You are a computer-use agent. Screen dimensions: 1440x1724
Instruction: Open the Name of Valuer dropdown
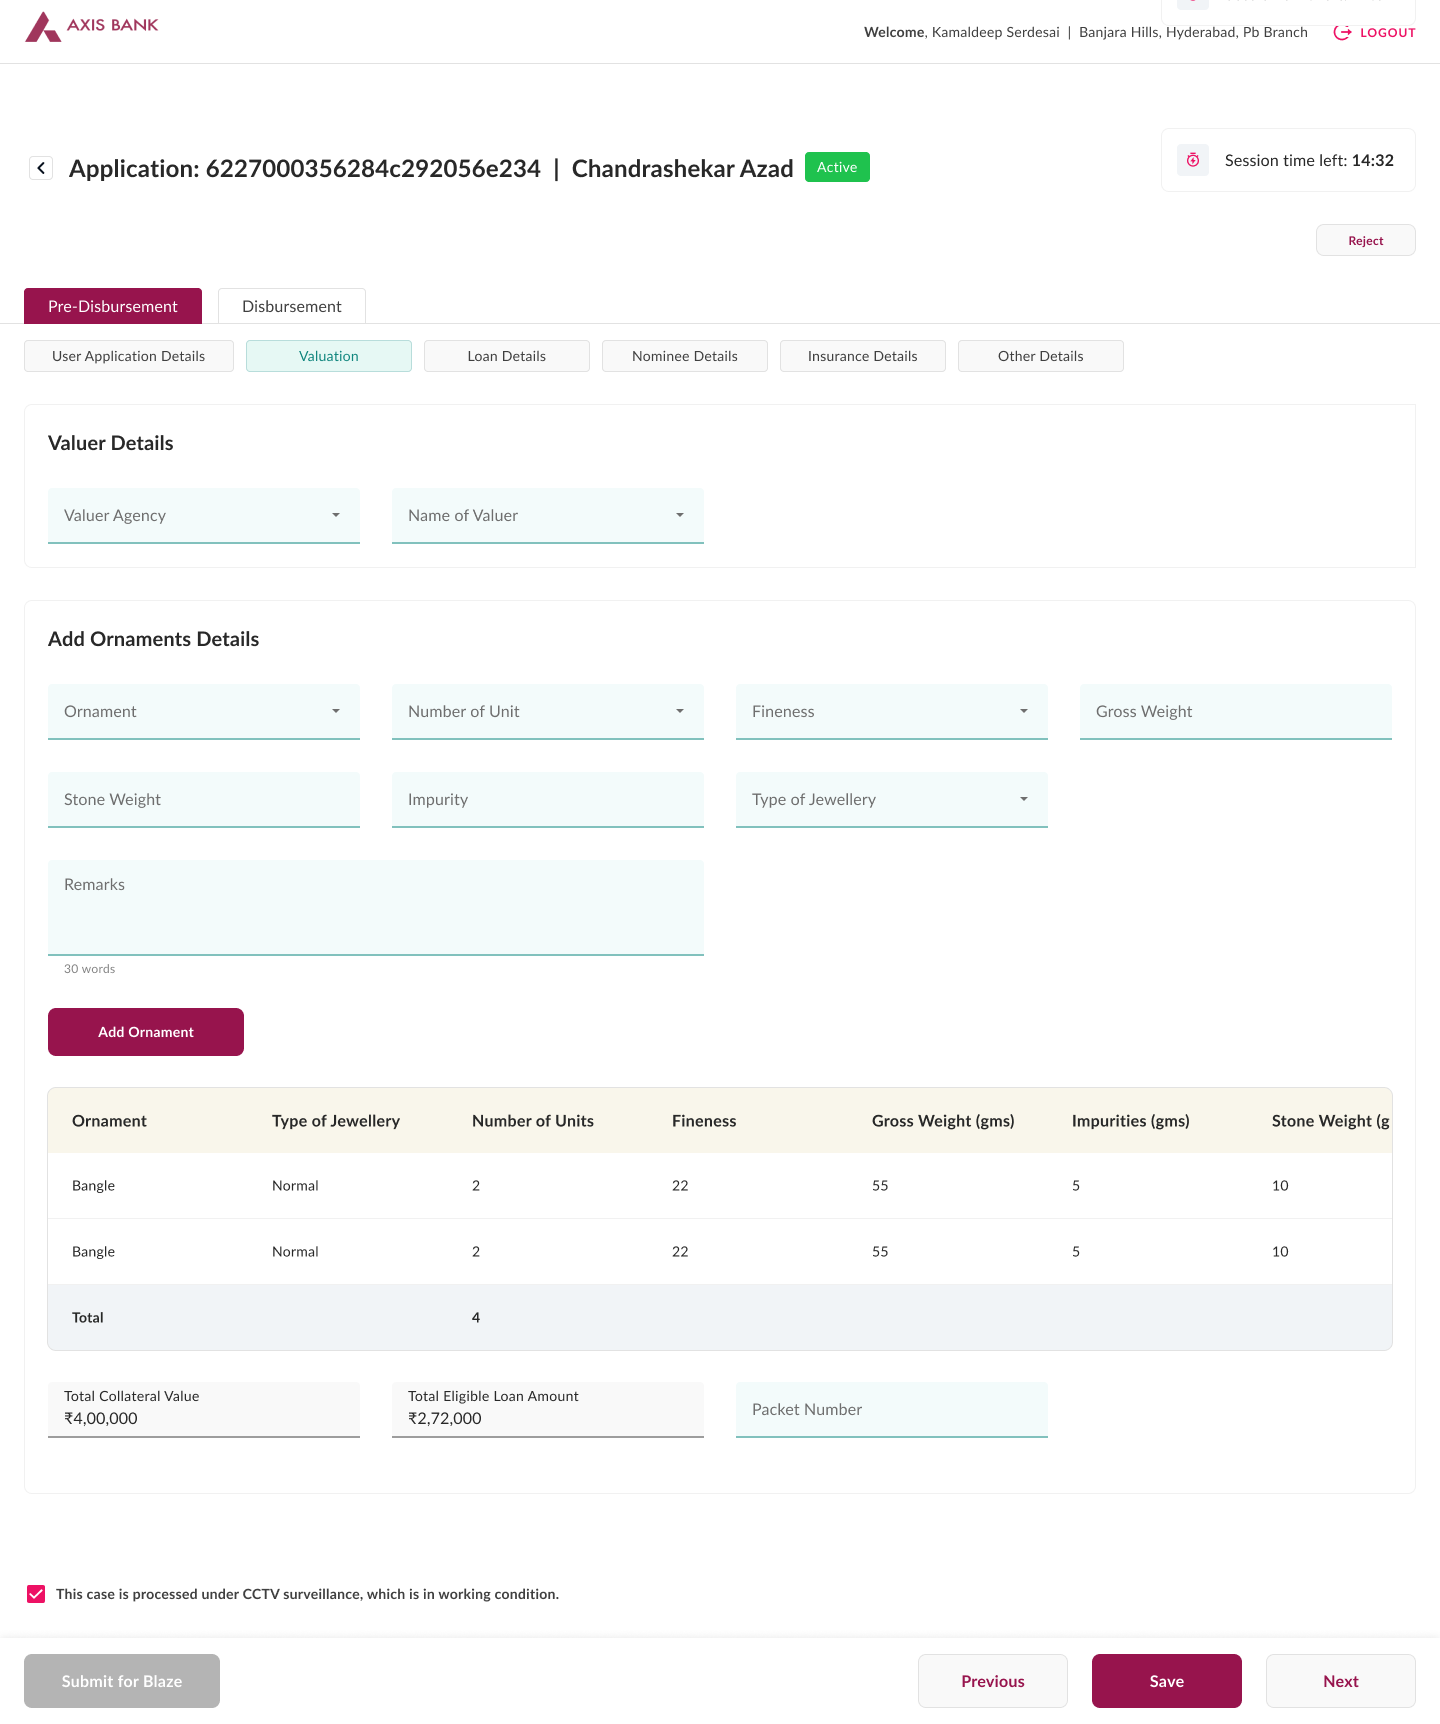coord(548,516)
